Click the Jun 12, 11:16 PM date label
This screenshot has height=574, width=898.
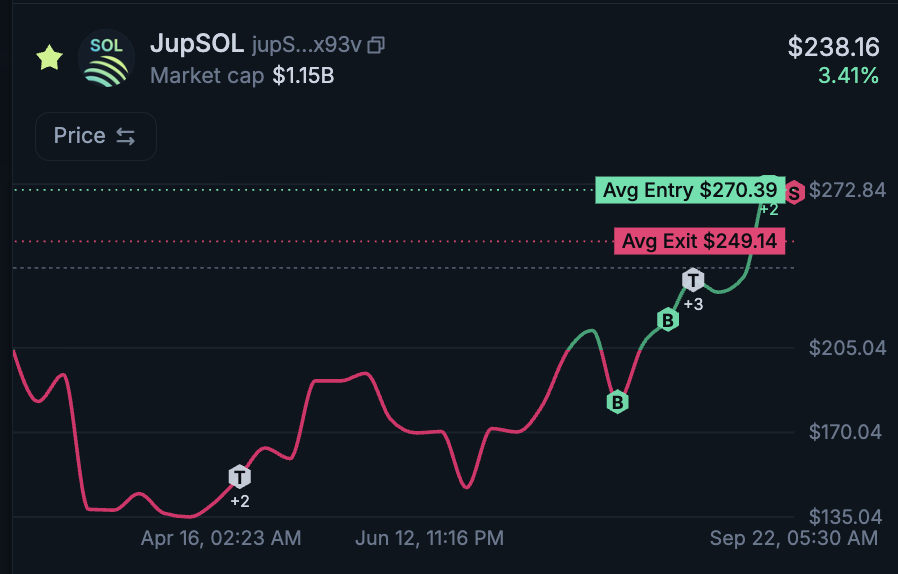tap(429, 538)
